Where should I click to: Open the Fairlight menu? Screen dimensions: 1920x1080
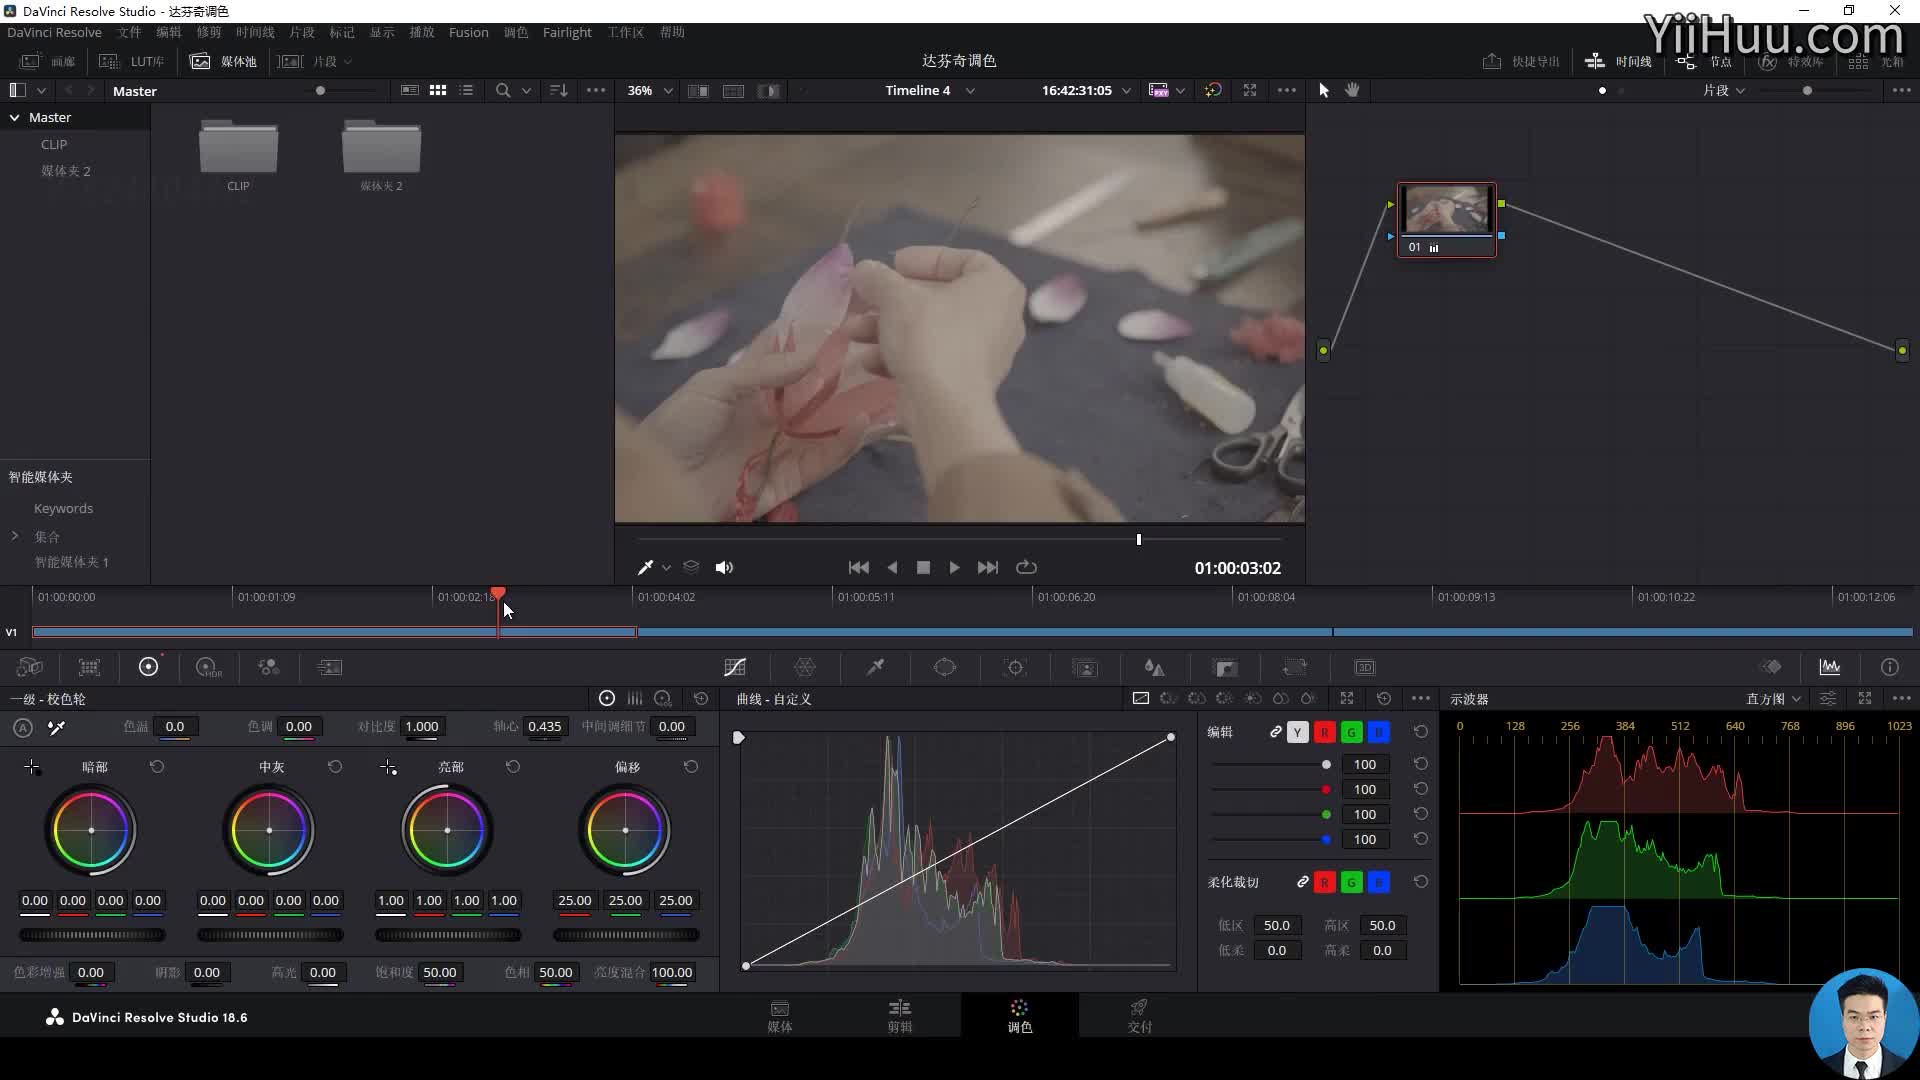coord(567,32)
